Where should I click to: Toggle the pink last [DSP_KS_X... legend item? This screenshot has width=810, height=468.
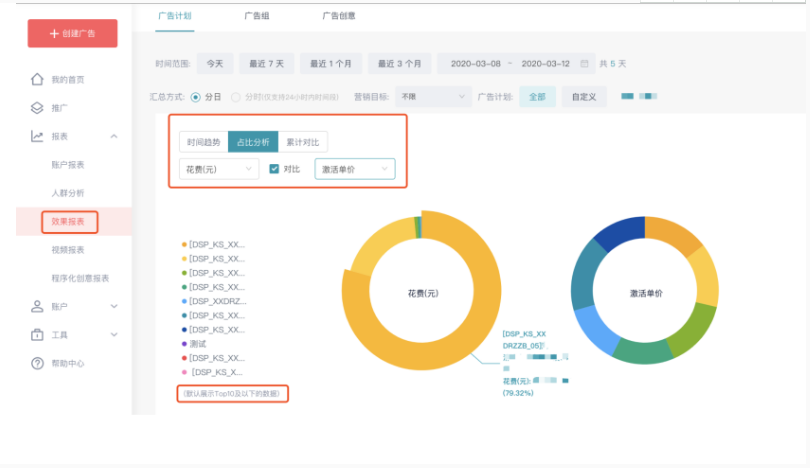pyautogui.click(x=213, y=372)
